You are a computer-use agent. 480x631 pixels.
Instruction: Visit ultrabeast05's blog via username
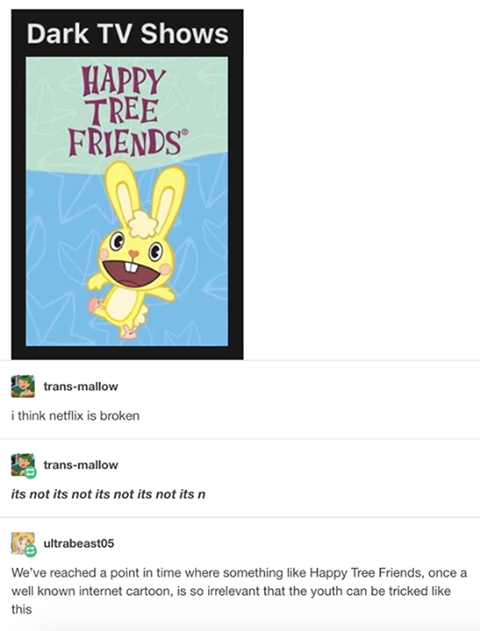[79, 543]
